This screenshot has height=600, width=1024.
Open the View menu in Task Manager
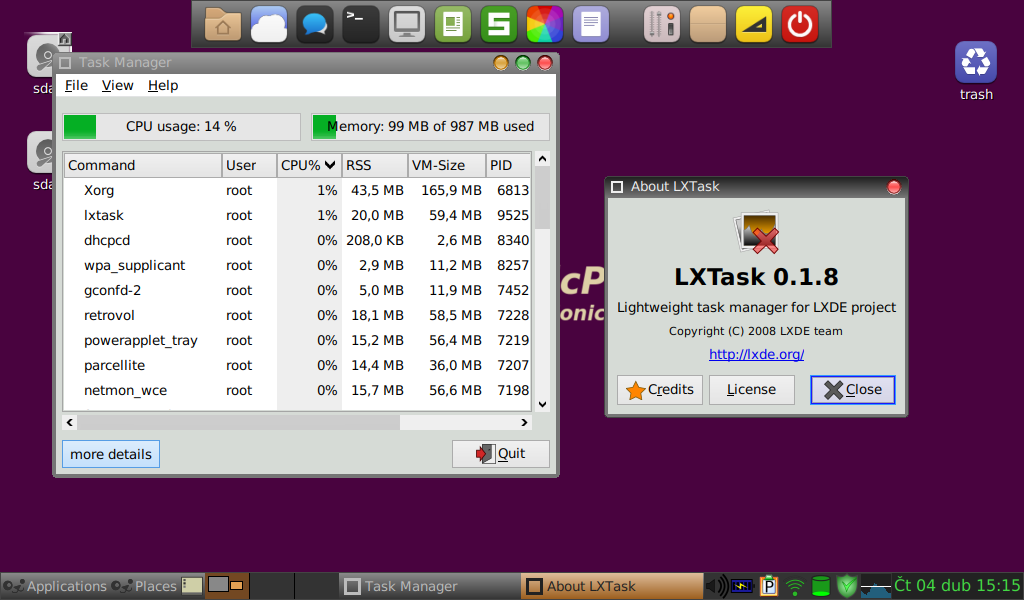point(117,85)
